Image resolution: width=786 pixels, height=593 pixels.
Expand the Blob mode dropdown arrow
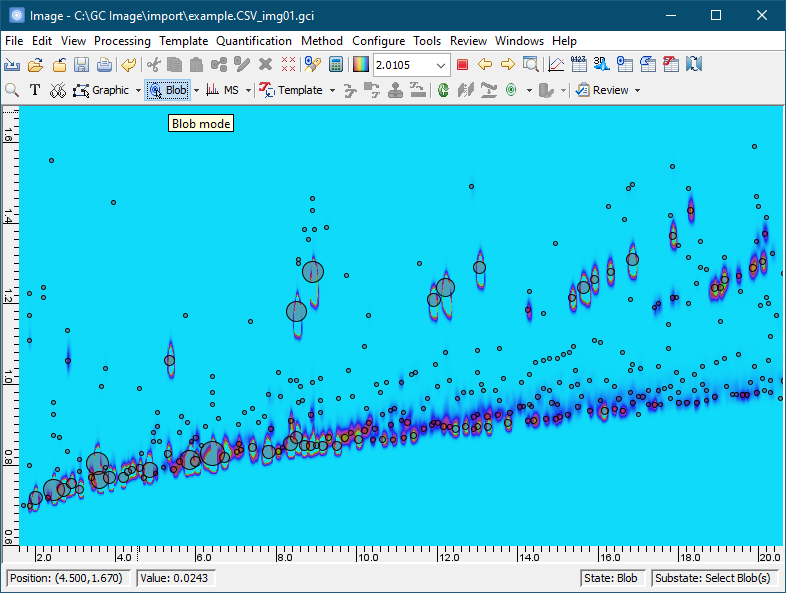click(x=196, y=90)
